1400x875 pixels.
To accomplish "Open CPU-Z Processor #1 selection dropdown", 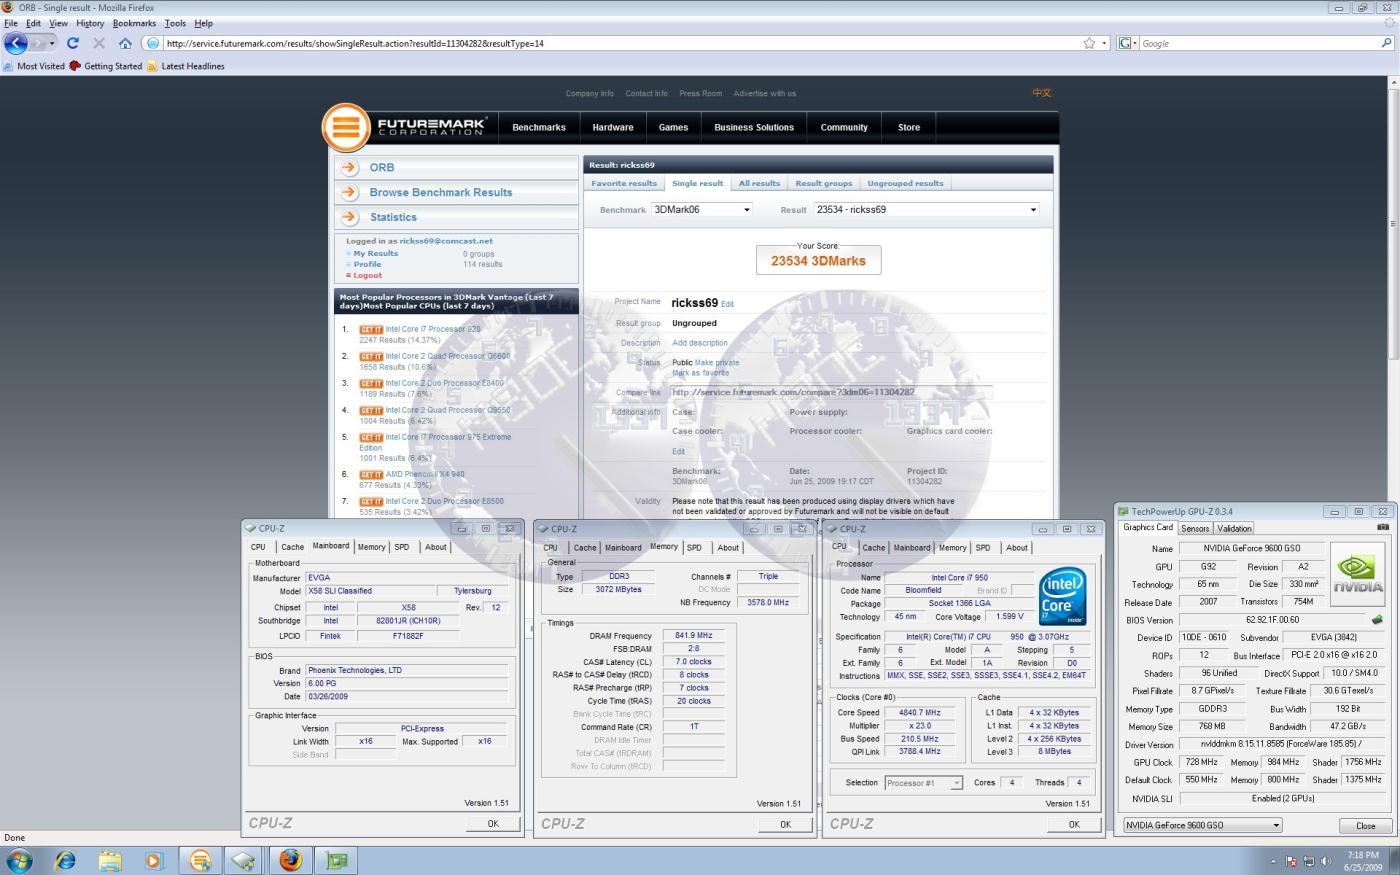I will point(924,783).
